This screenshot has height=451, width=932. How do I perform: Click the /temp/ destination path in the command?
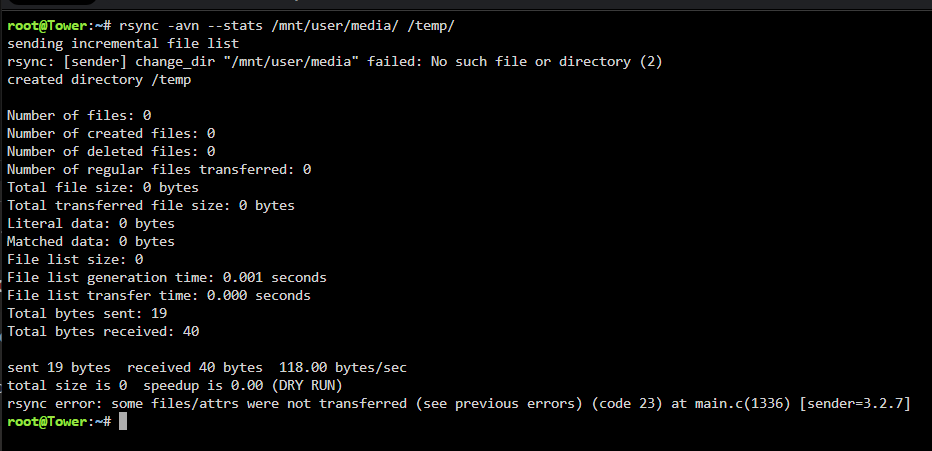click(431, 26)
